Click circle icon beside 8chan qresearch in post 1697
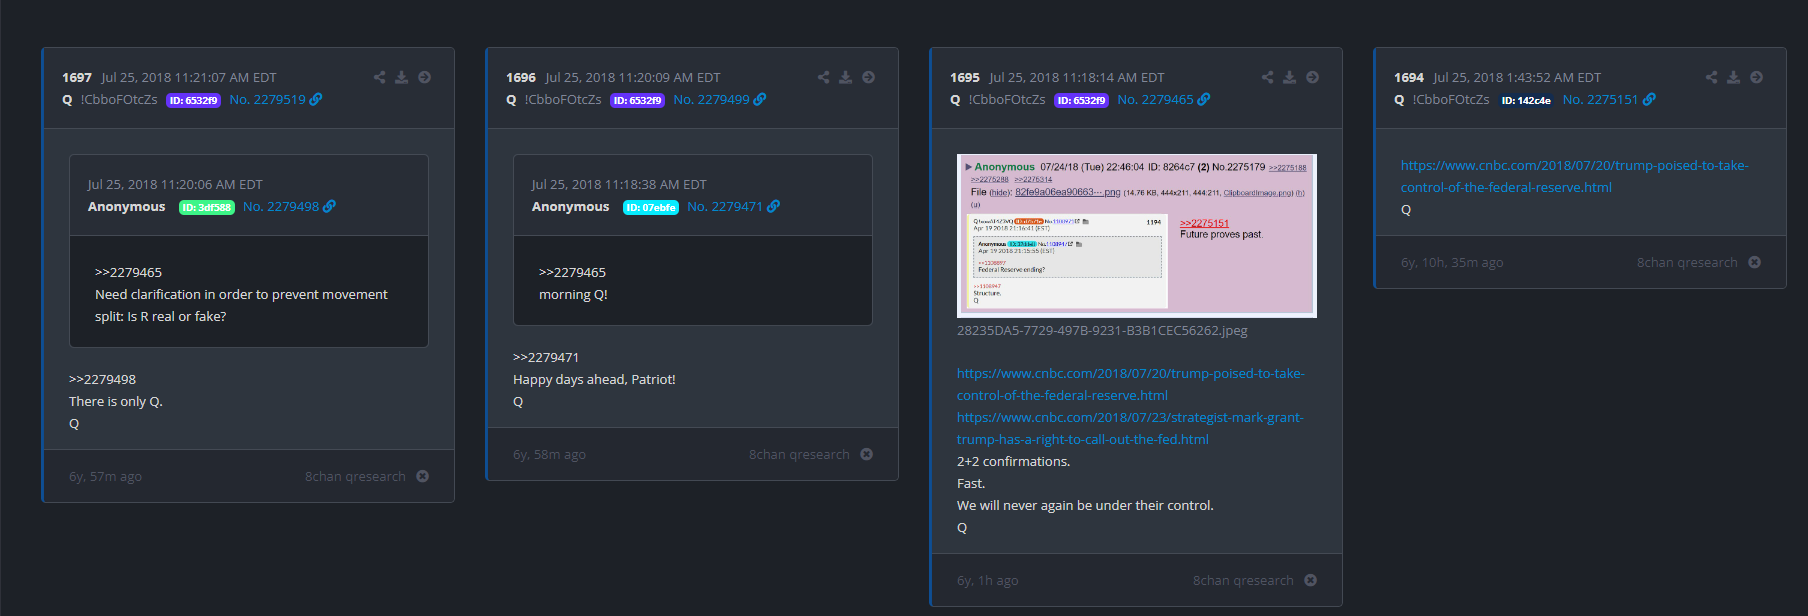1808x616 pixels. point(422,476)
